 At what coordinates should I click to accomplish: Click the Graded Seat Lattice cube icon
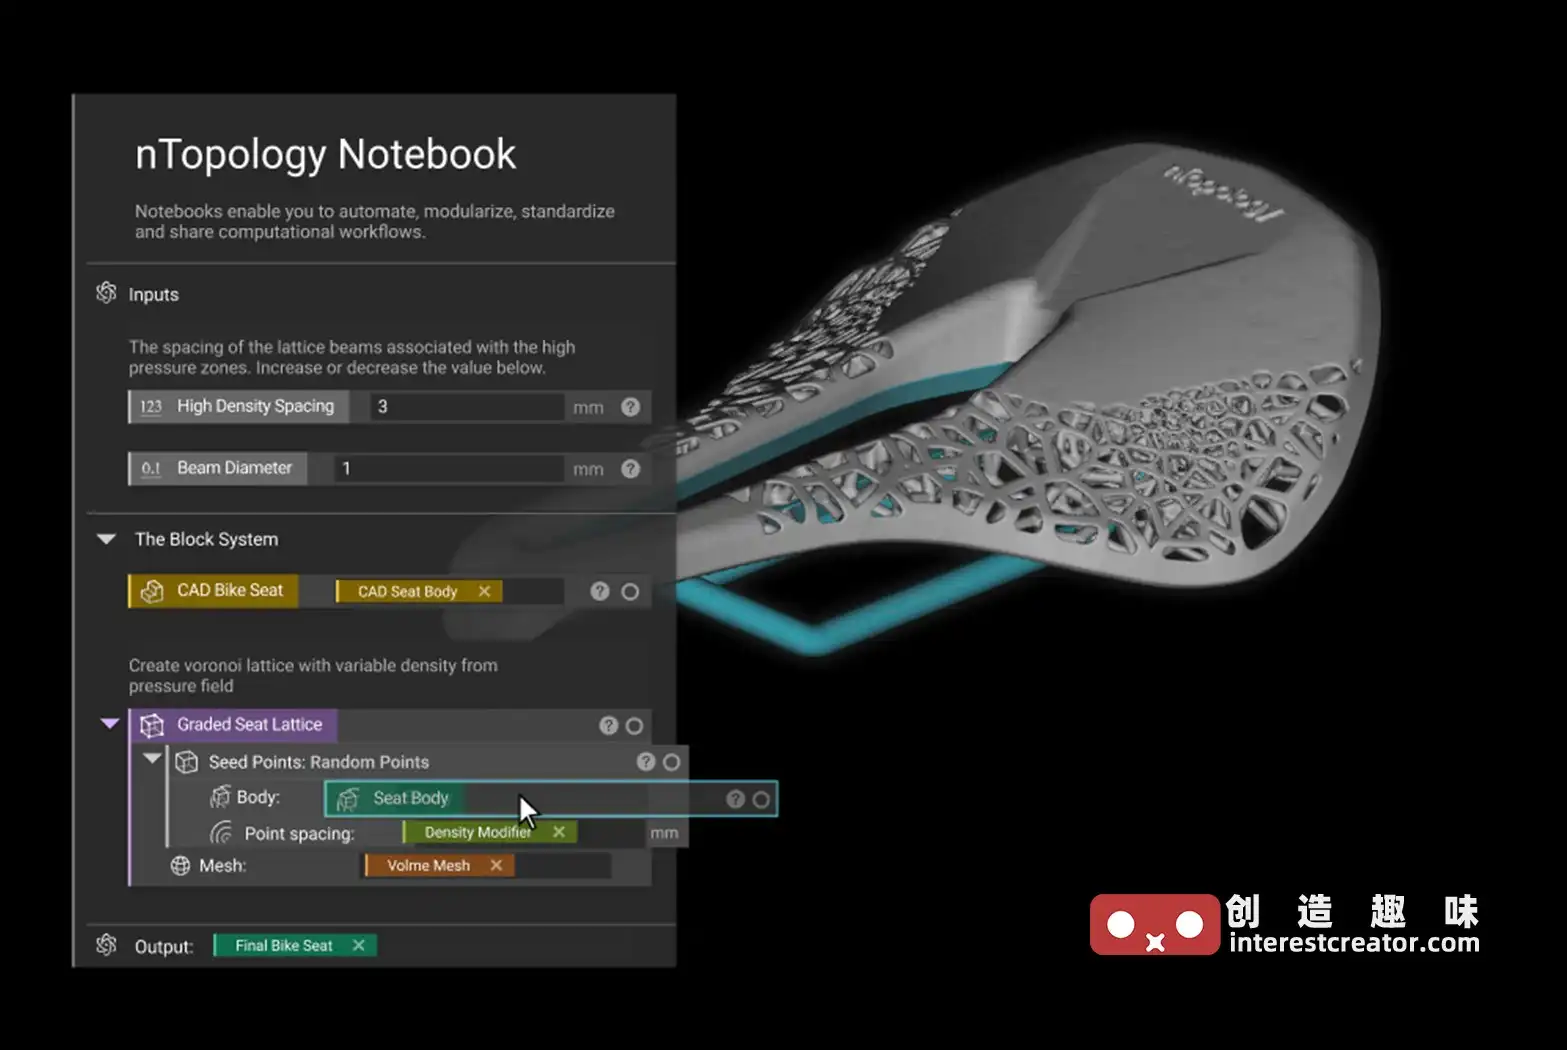[152, 725]
